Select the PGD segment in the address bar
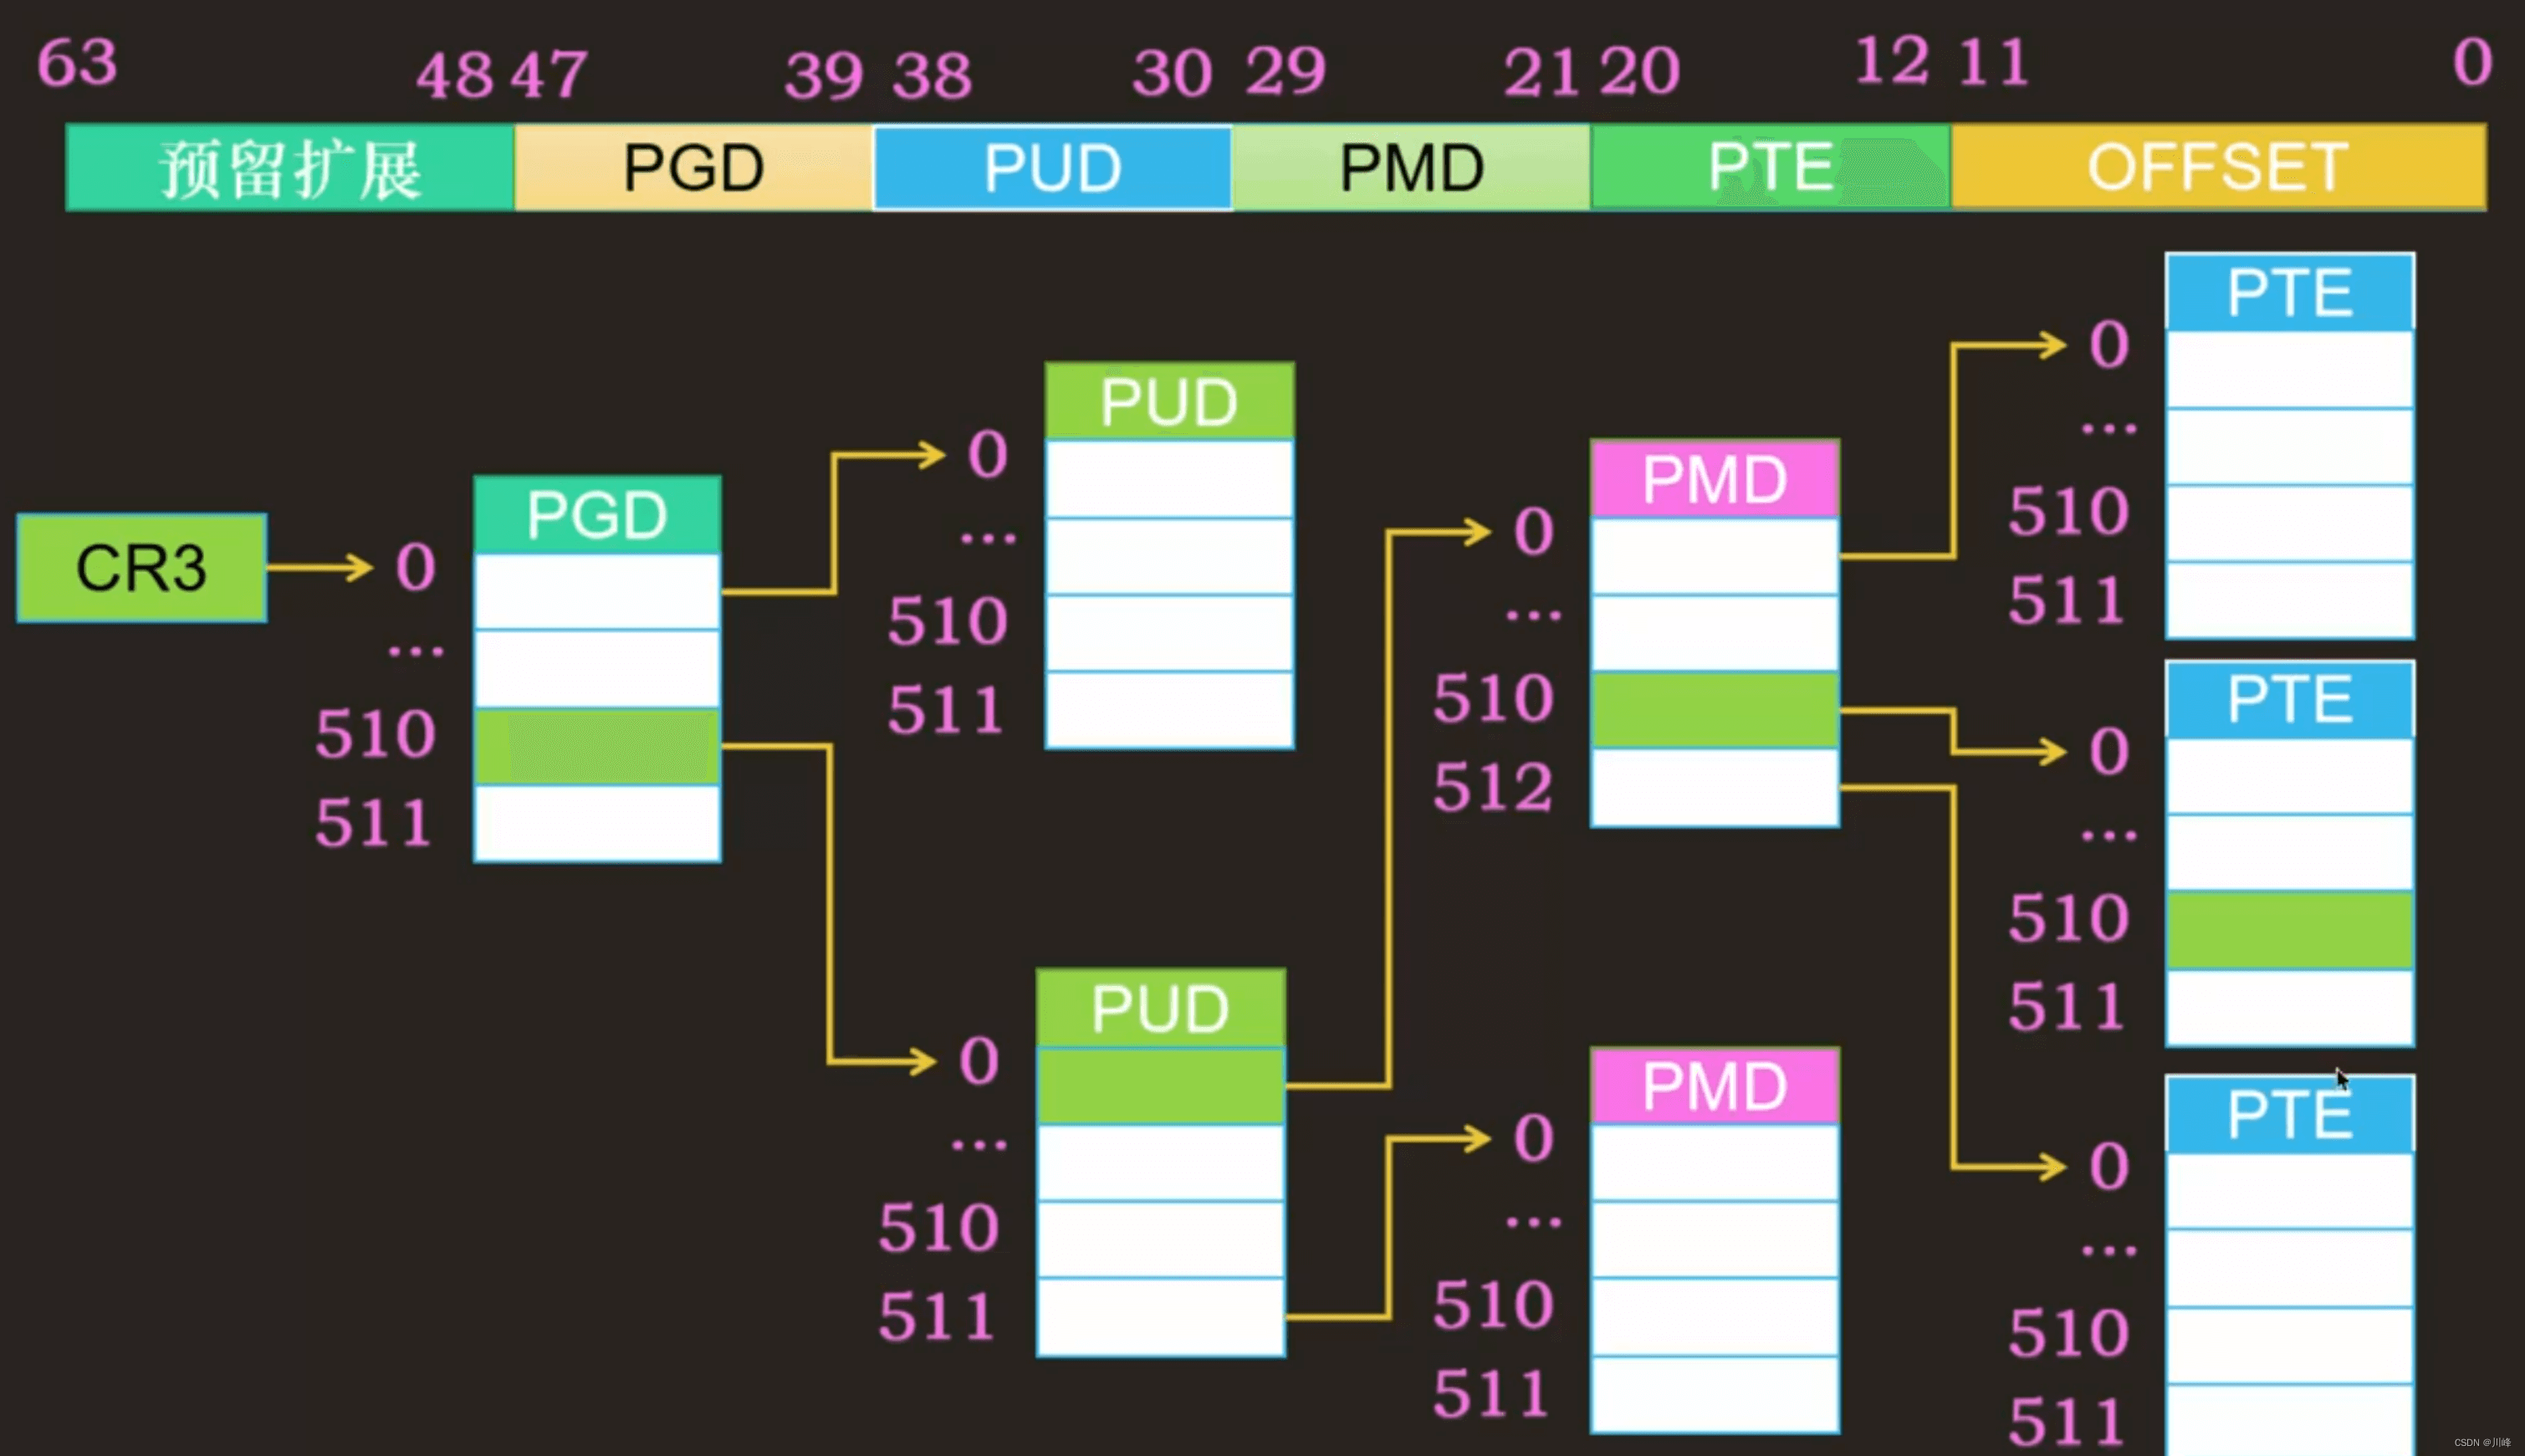Screen dimensions: 2525x1456 [x=693, y=167]
